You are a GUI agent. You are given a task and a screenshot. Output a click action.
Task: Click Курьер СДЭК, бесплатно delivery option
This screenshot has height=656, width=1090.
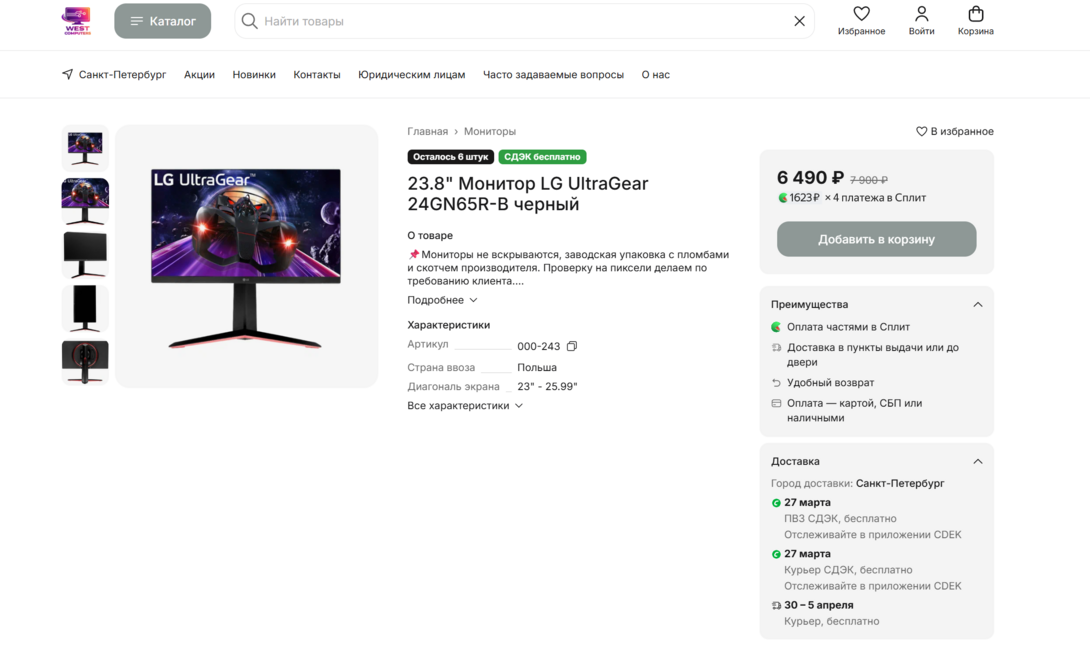[848, 570]
